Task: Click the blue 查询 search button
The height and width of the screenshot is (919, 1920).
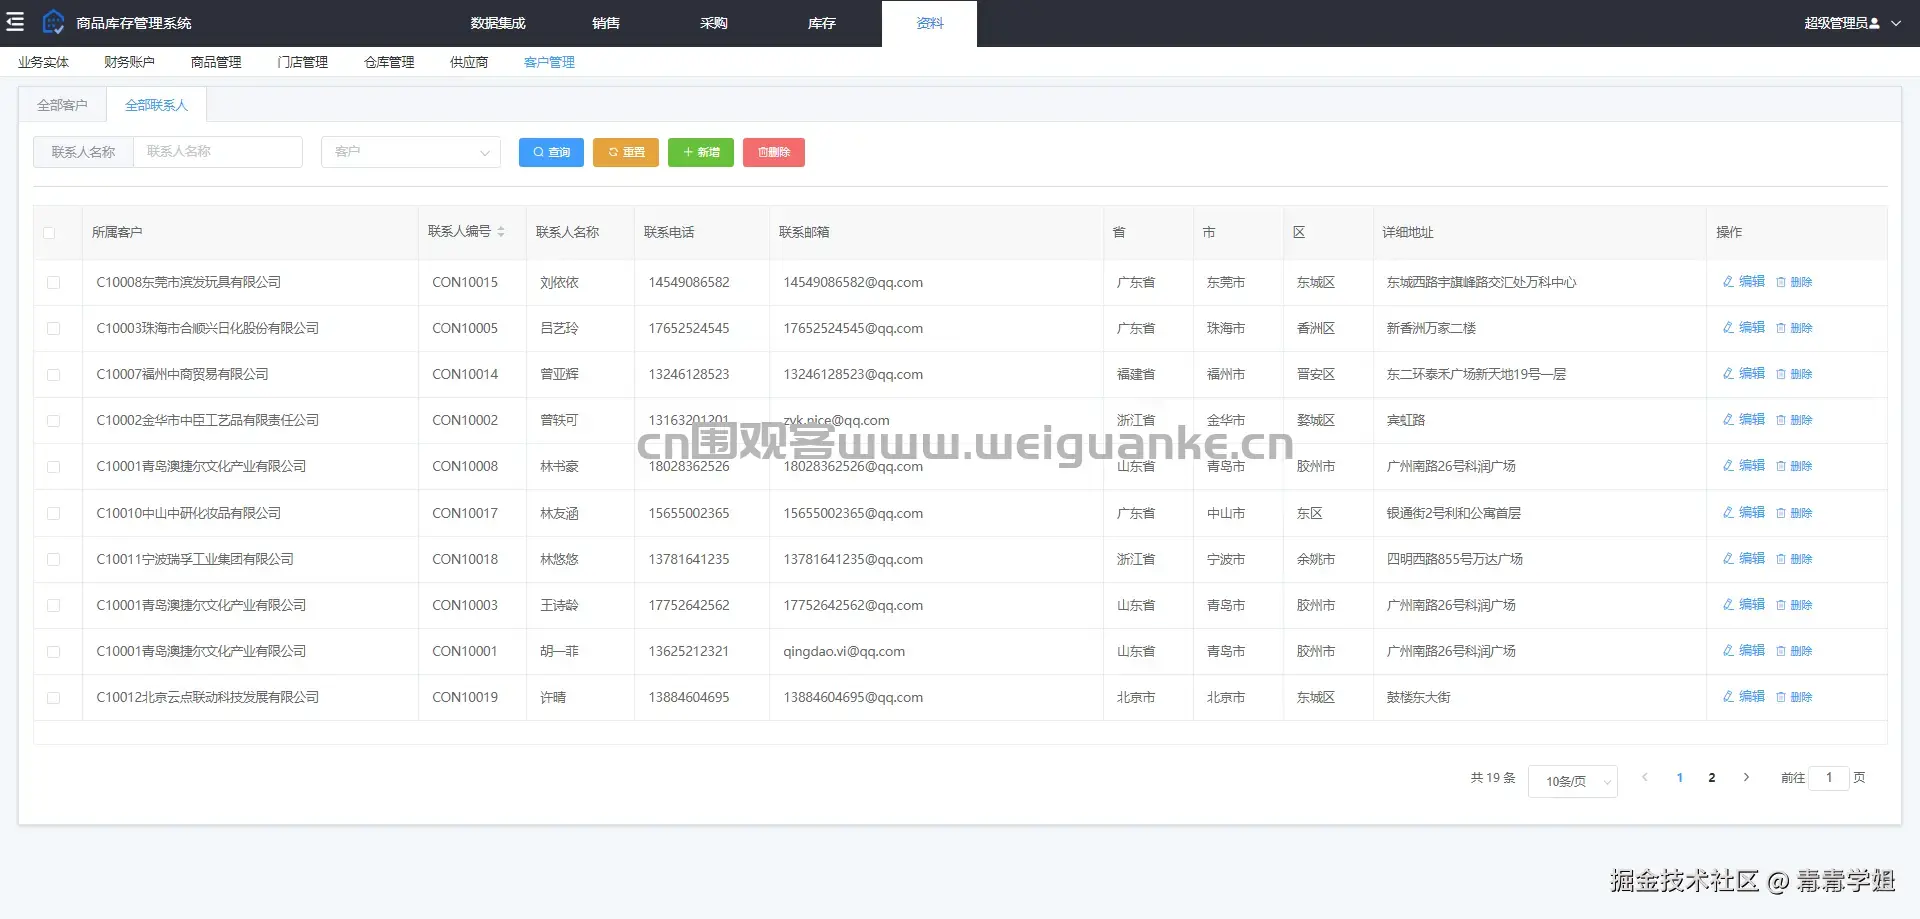Action: tap(551, 152)
